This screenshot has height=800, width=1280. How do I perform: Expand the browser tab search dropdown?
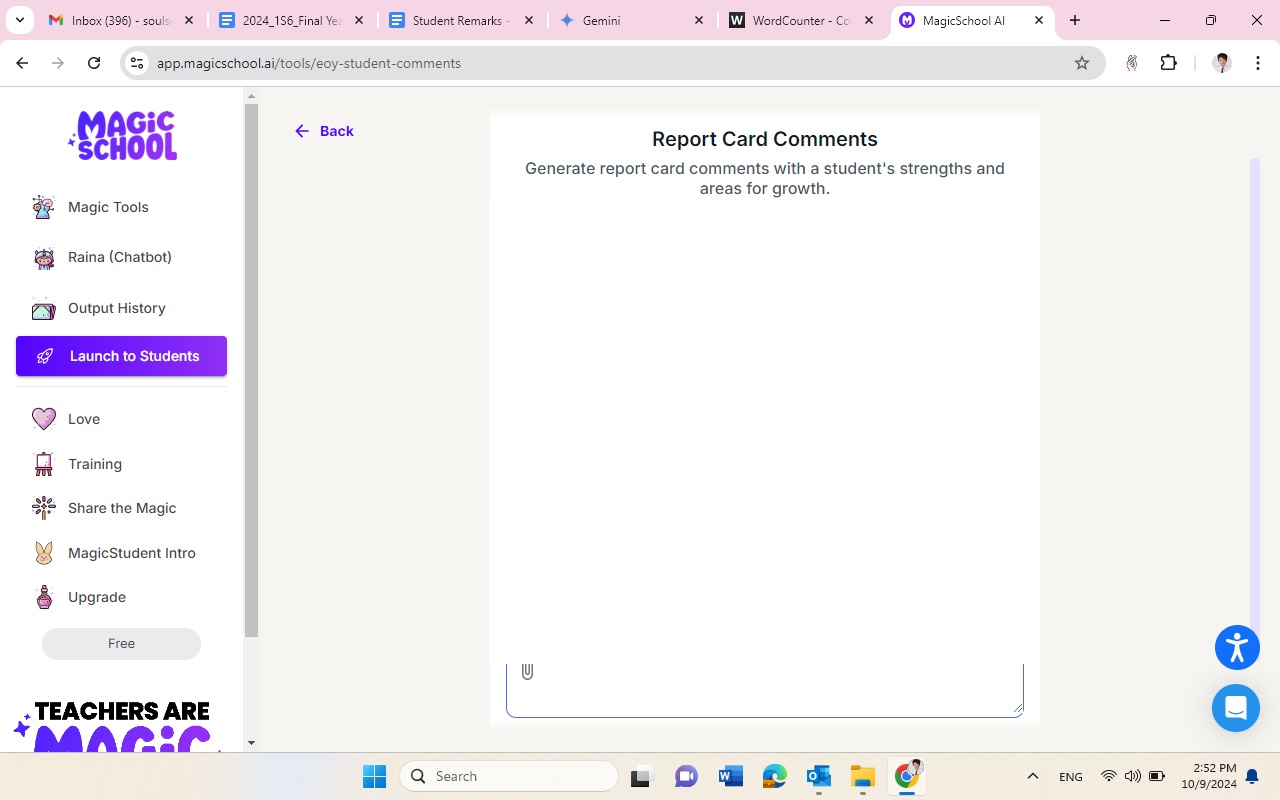[x=19, y=20]
